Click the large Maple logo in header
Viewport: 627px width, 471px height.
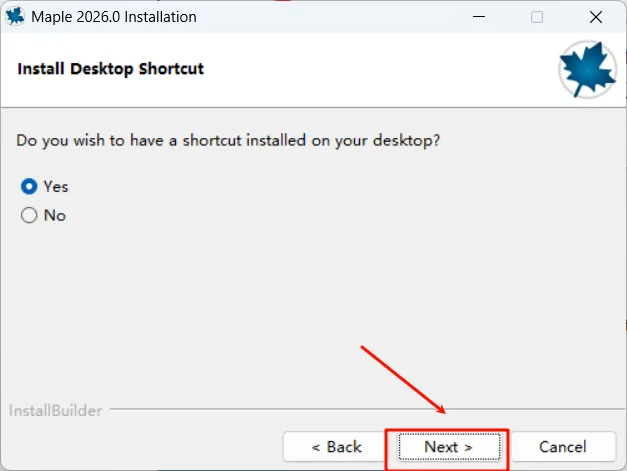(x=587, y=69)
